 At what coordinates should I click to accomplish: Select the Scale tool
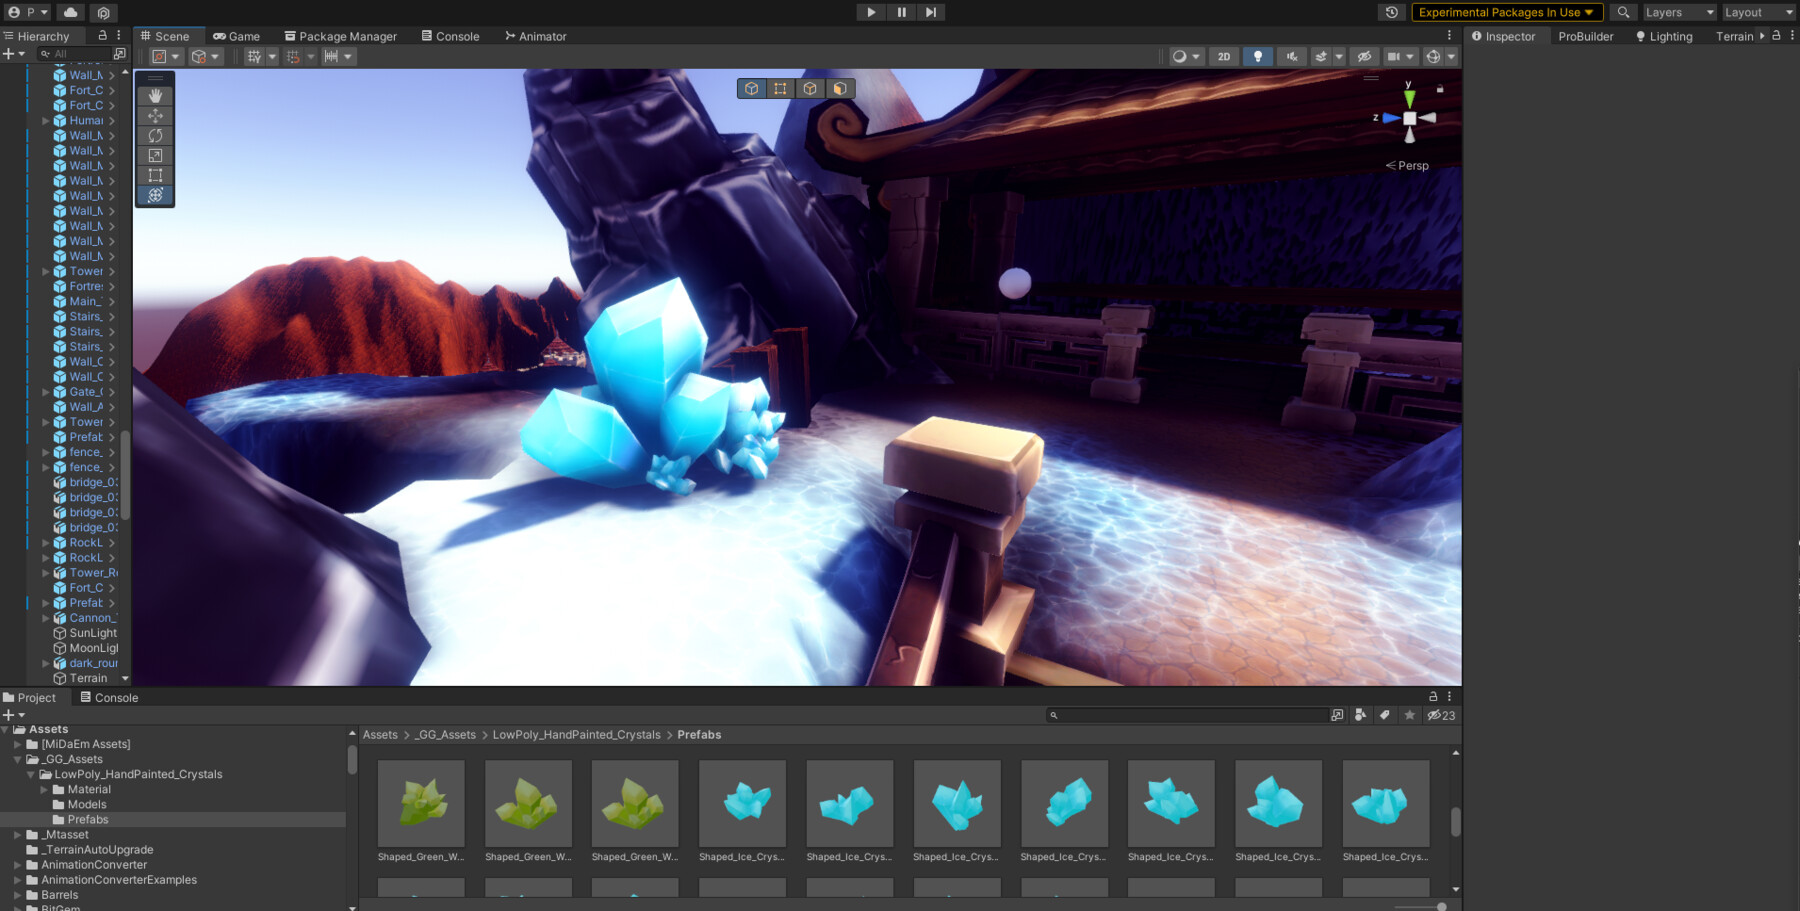click(x=154, y=155)
